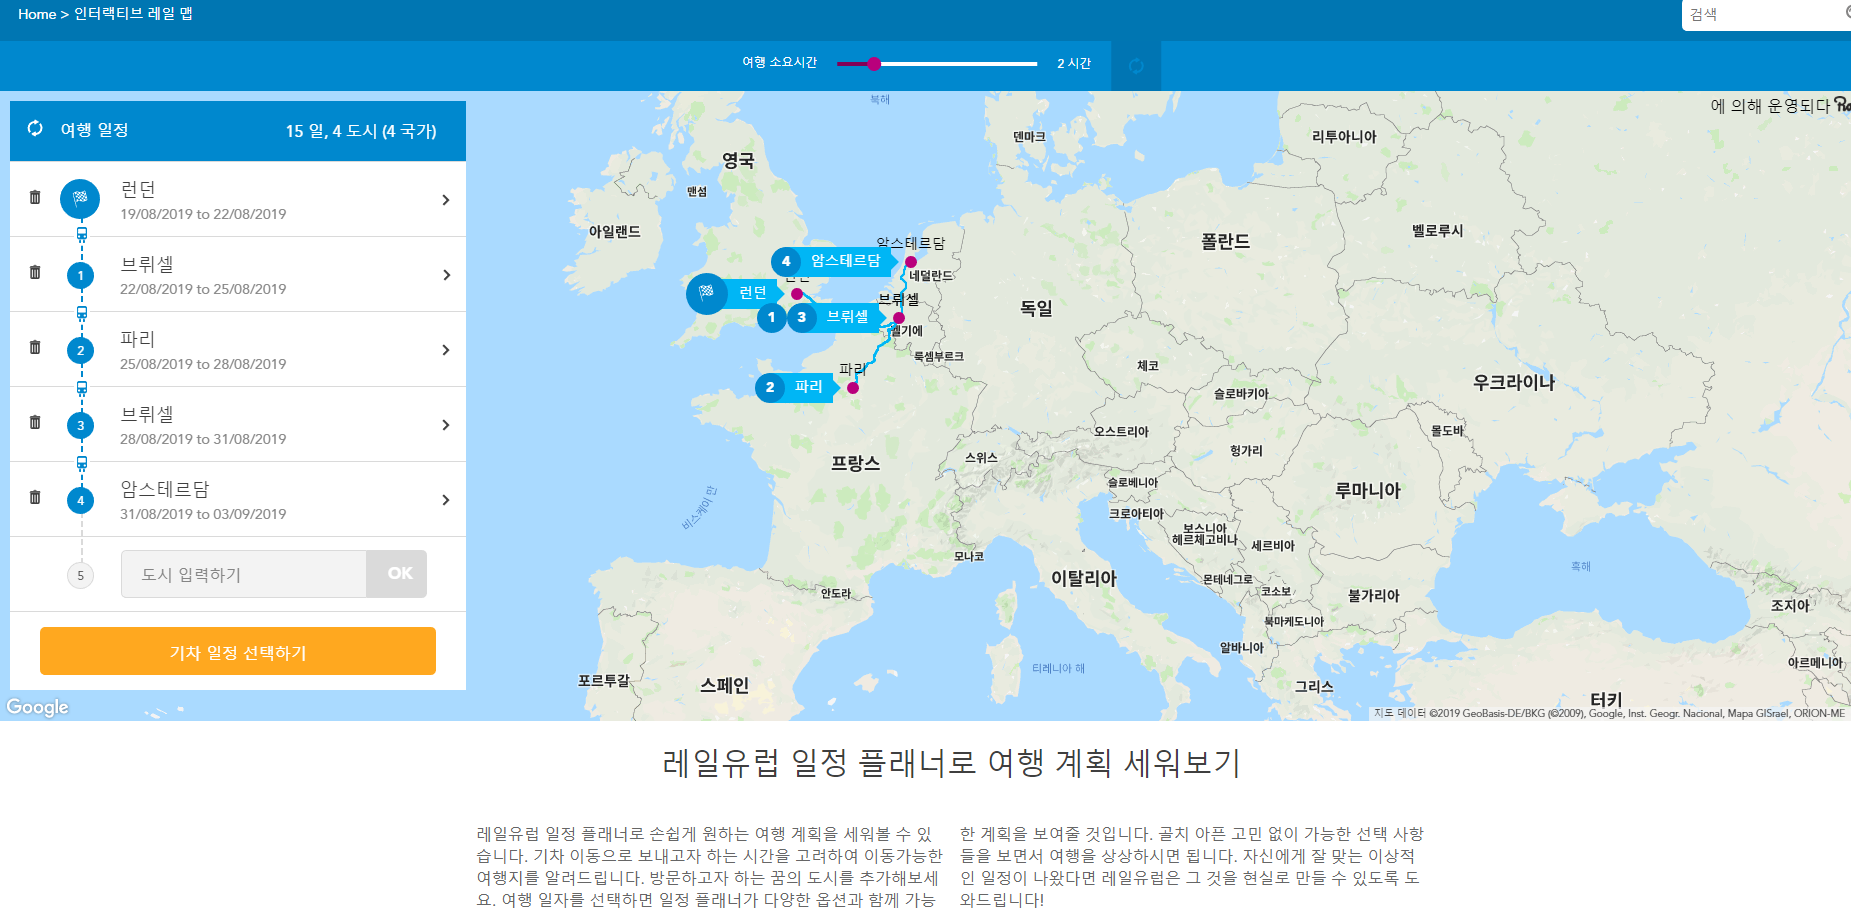
Task: Click the Google logo on the map
Action: click(37, 707)
